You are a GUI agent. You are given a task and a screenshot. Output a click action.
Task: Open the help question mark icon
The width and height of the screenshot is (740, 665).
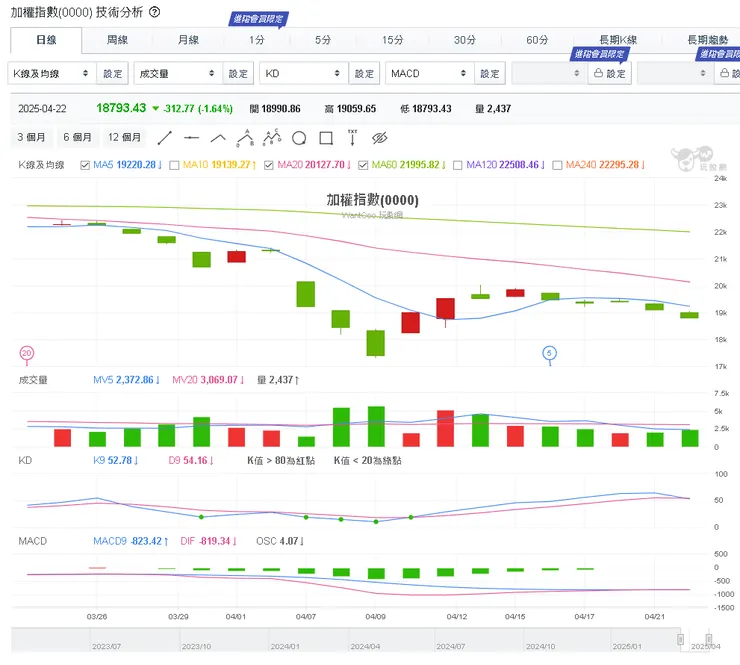(x=154, y=12)
